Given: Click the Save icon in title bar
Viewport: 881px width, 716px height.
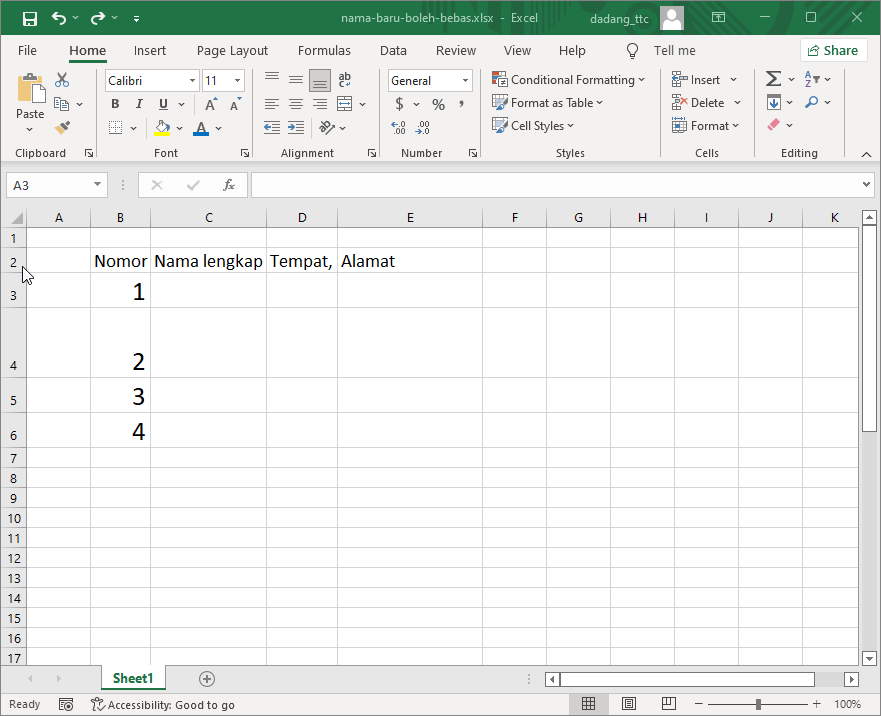Looking at the screenshot, I should pyautogui.click(x=29, y=18).
